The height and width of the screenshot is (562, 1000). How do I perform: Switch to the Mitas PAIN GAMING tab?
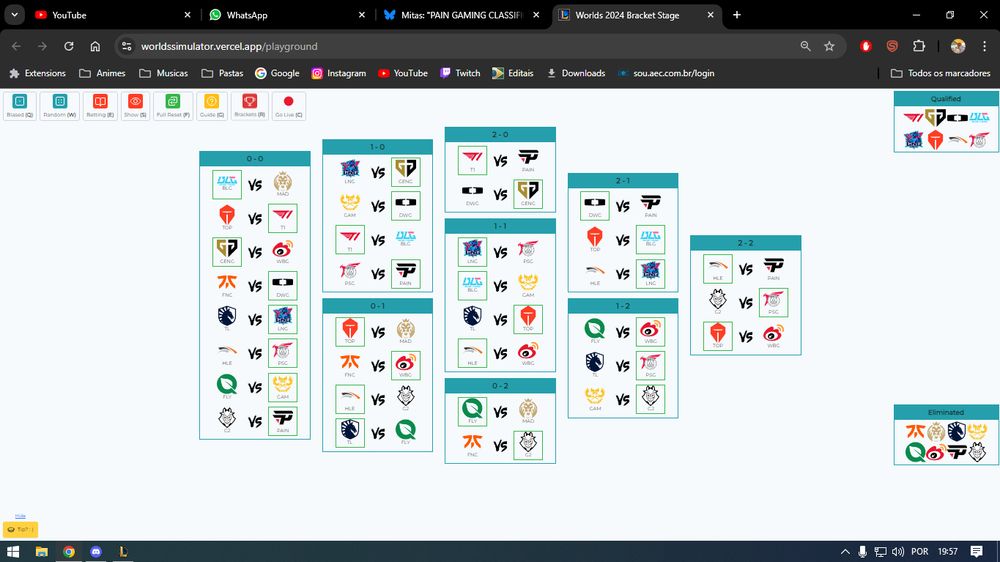point(462,15)
